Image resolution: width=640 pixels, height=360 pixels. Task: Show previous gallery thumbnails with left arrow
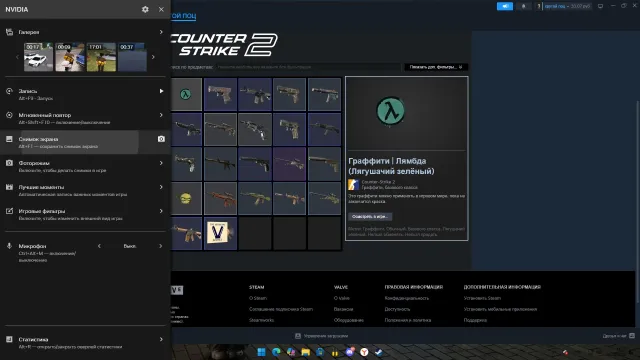17,57
